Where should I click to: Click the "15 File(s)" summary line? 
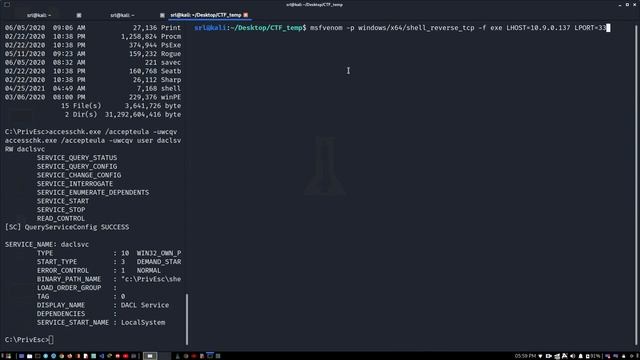(x=121, y=106)
